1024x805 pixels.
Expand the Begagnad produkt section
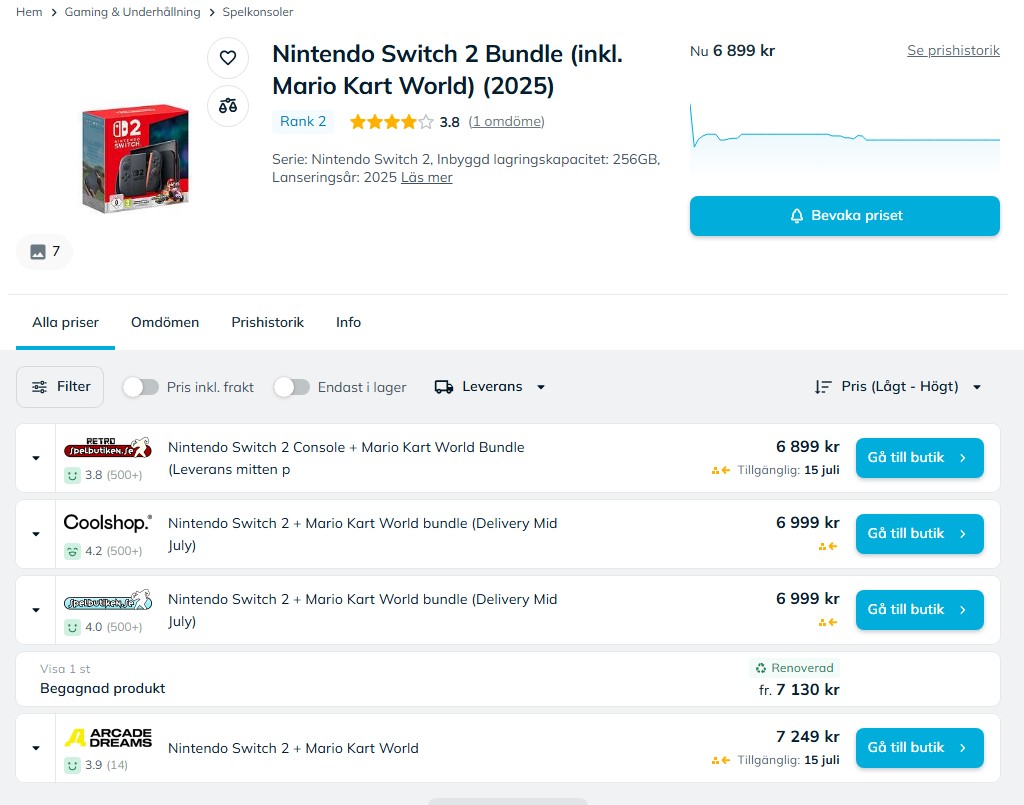508,679
